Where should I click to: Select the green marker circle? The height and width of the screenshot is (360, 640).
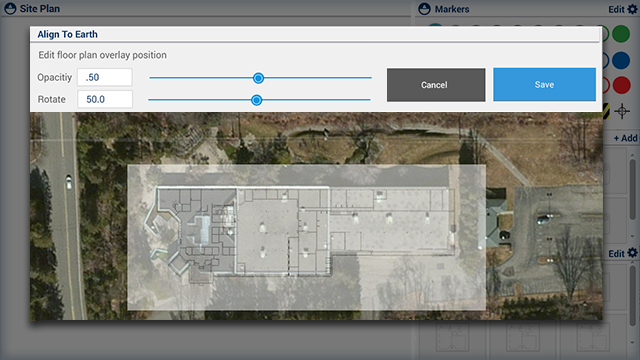point(621,33)
